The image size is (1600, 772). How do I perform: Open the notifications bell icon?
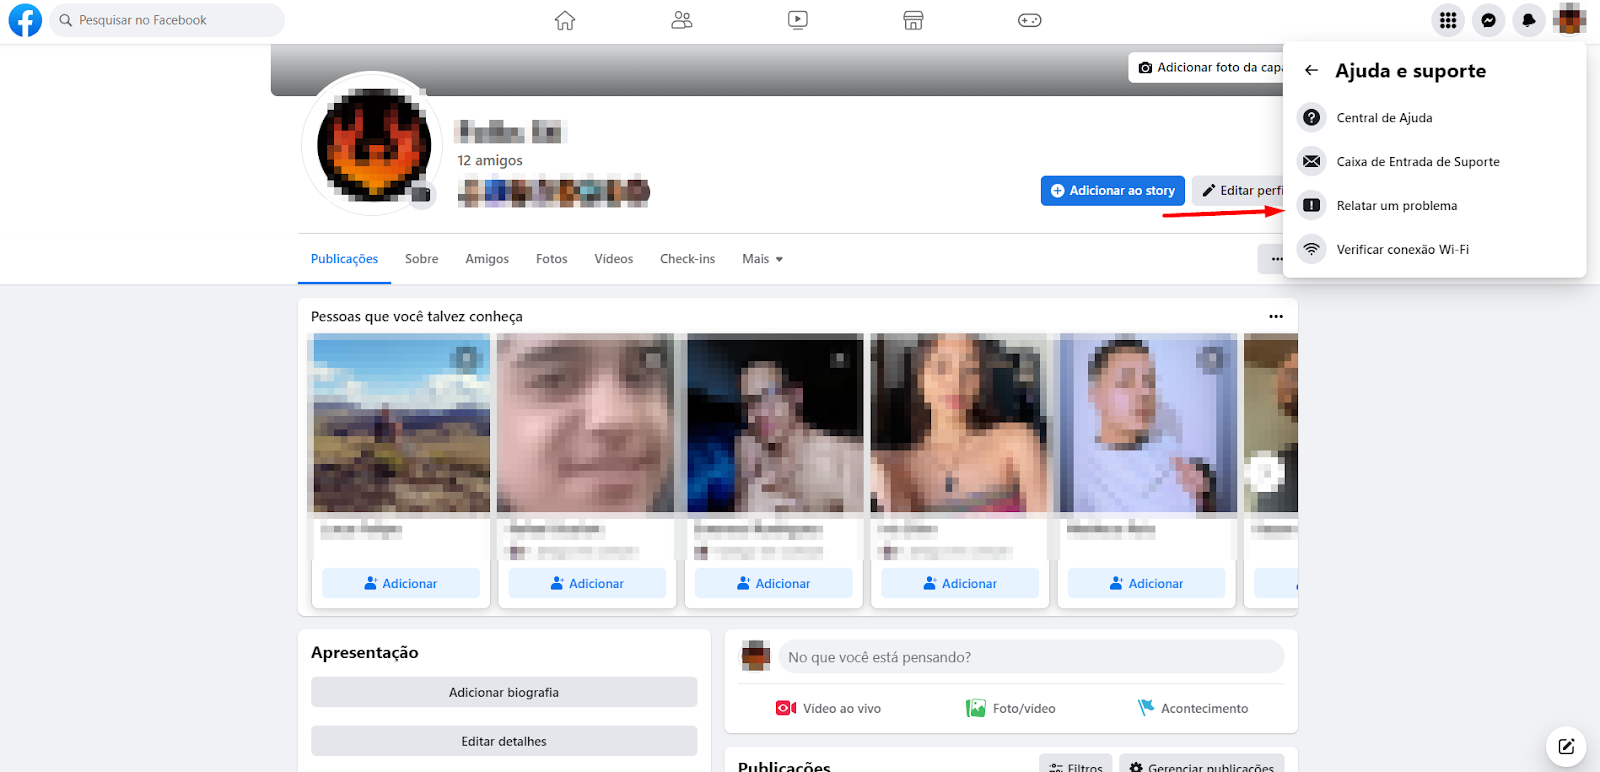click(x=1528, y=20)
